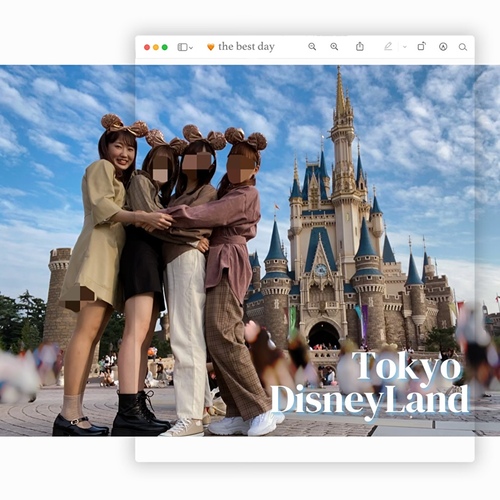Expand the highlight options dropdown arrow

tap(405, 47)
